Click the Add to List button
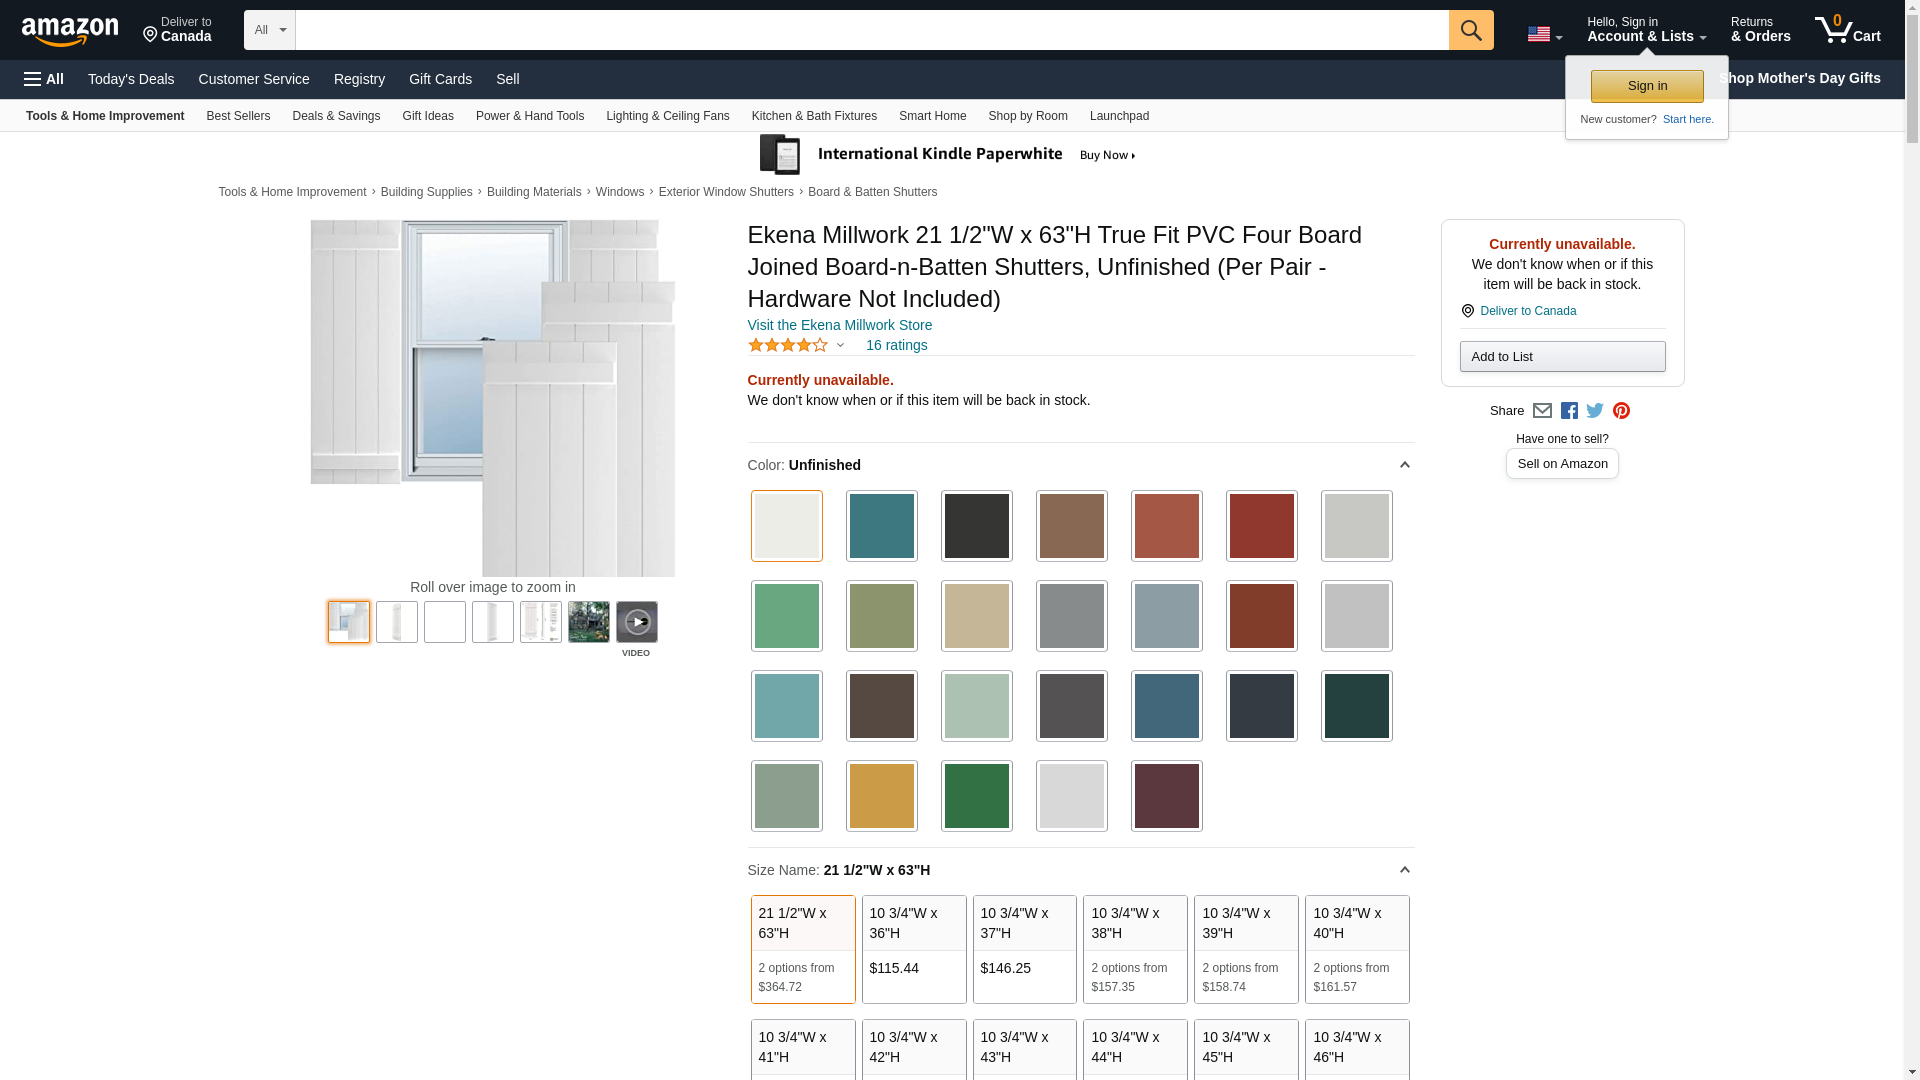Viewport: 1920px width, 1080px height. [1561, 357]
